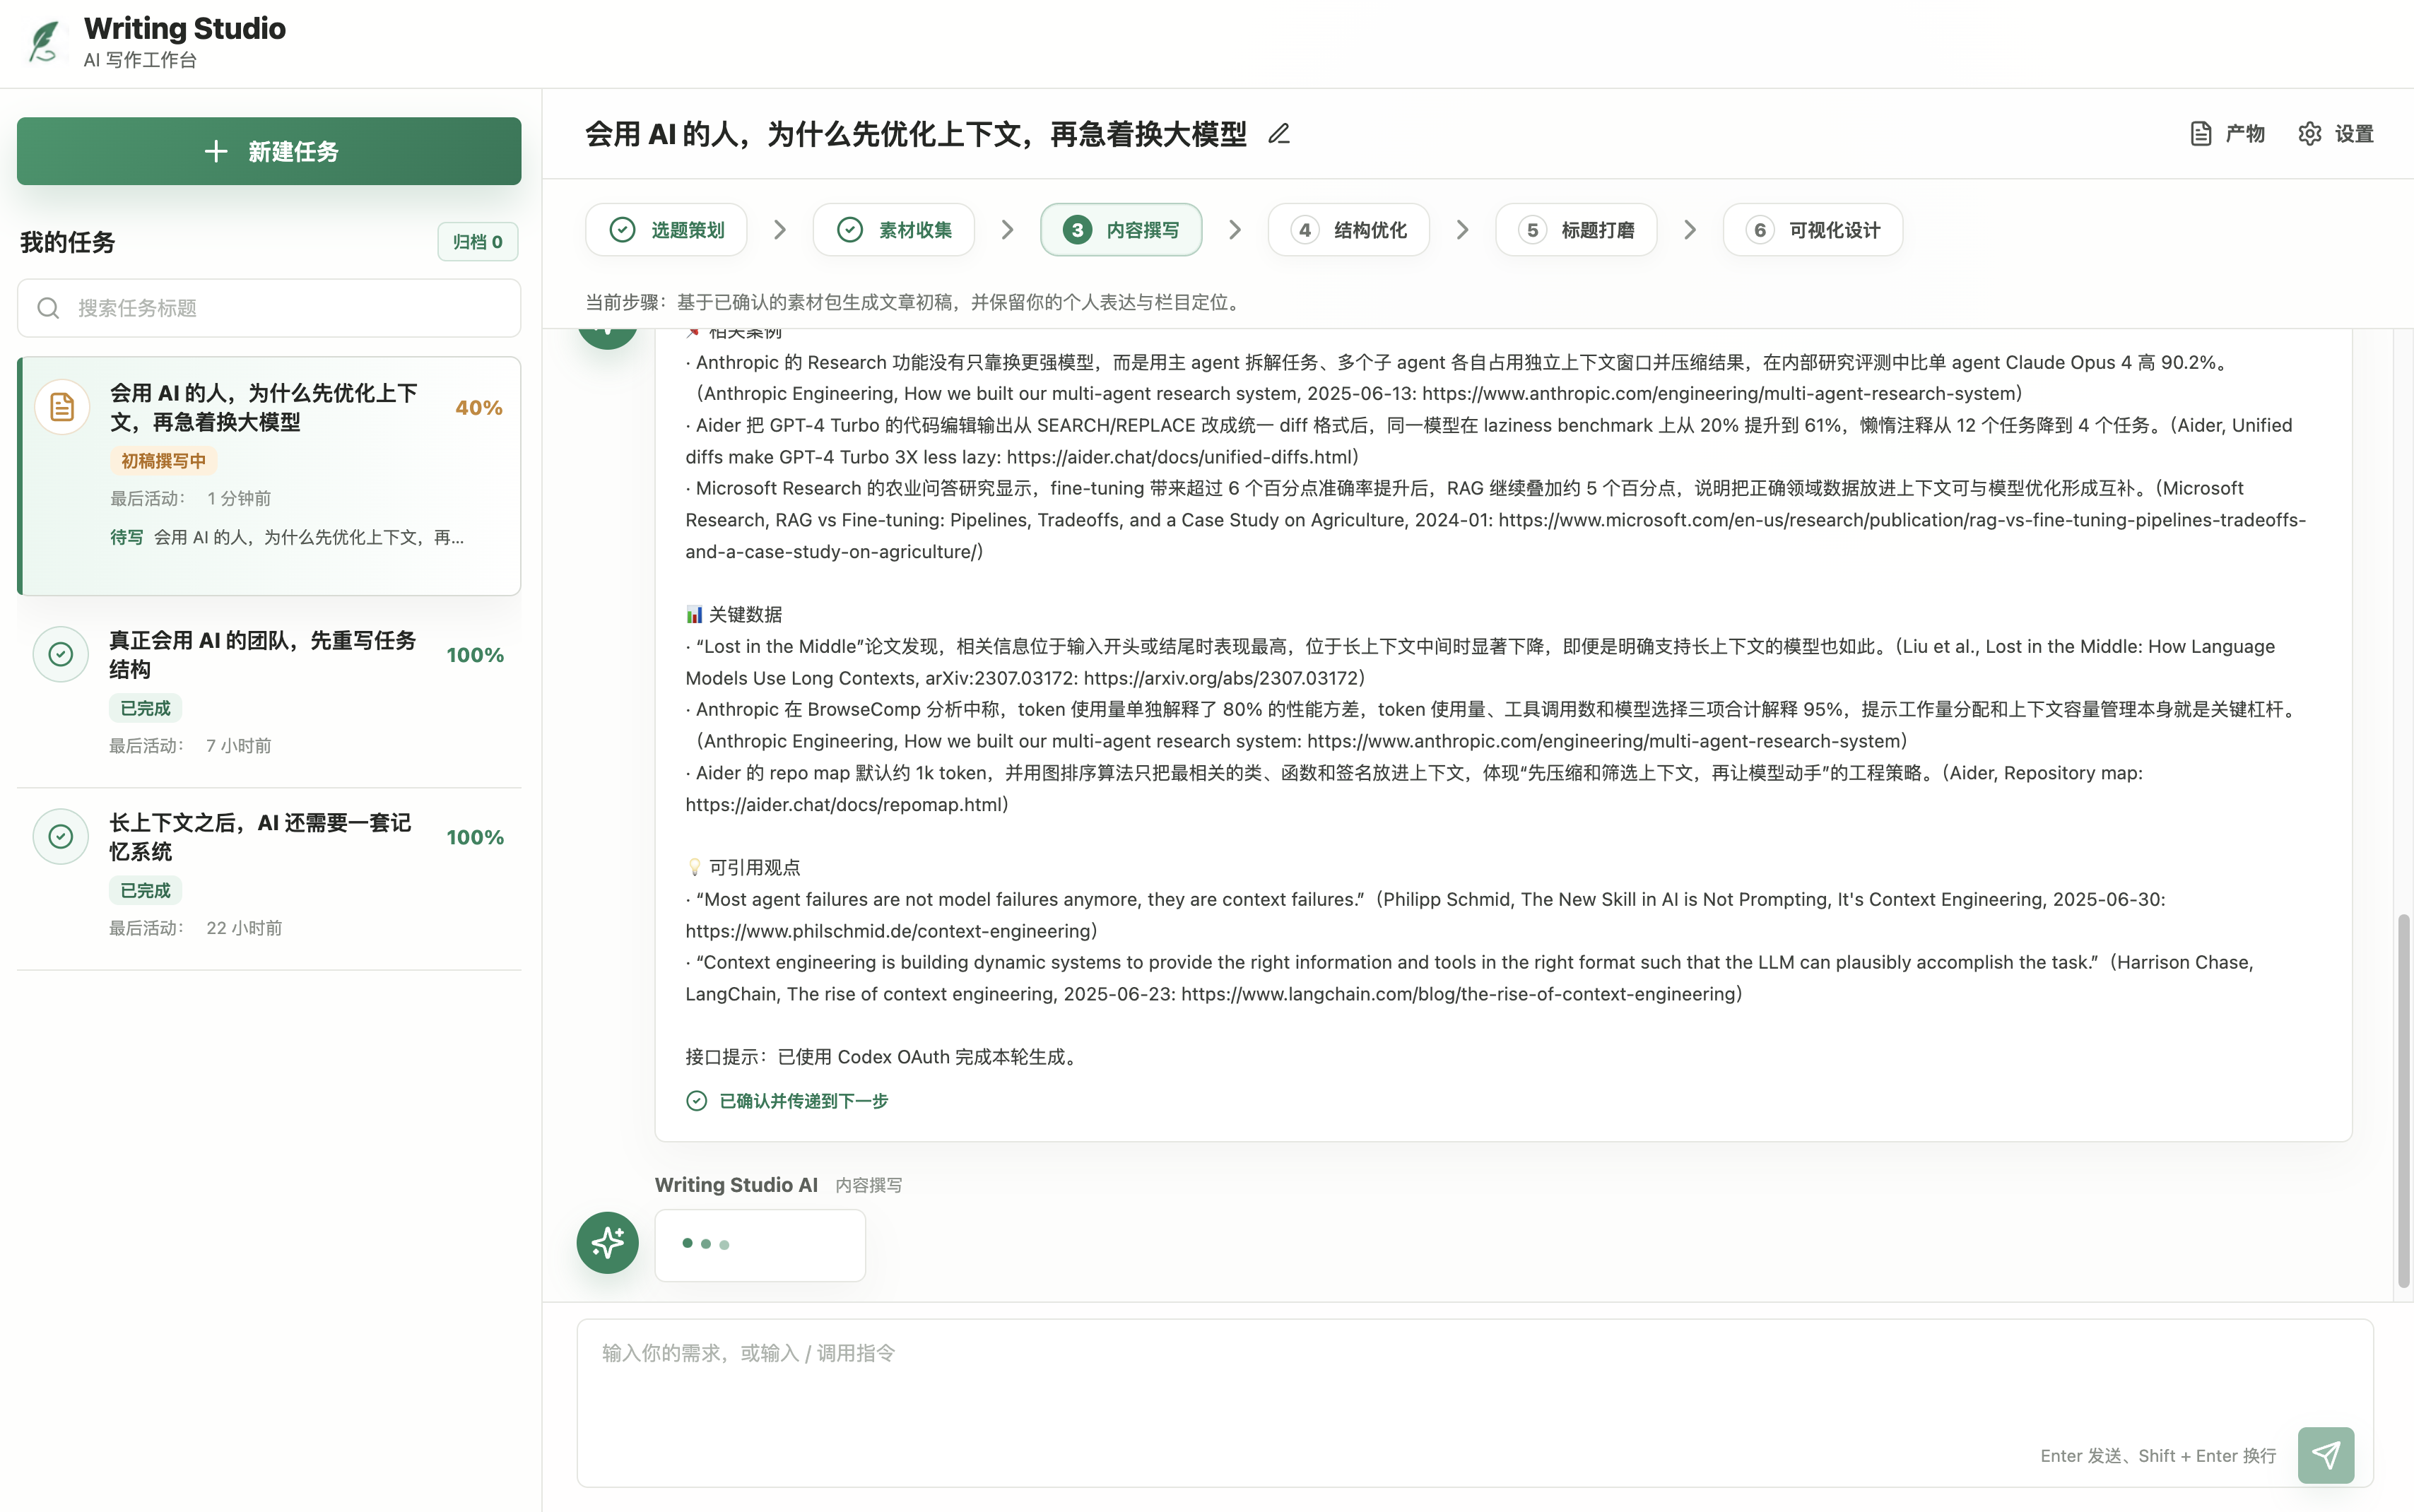Screen dimensions: 2414x1512
Task: Click the 40% progress value on the active task
Action: (x=479, y=408)
